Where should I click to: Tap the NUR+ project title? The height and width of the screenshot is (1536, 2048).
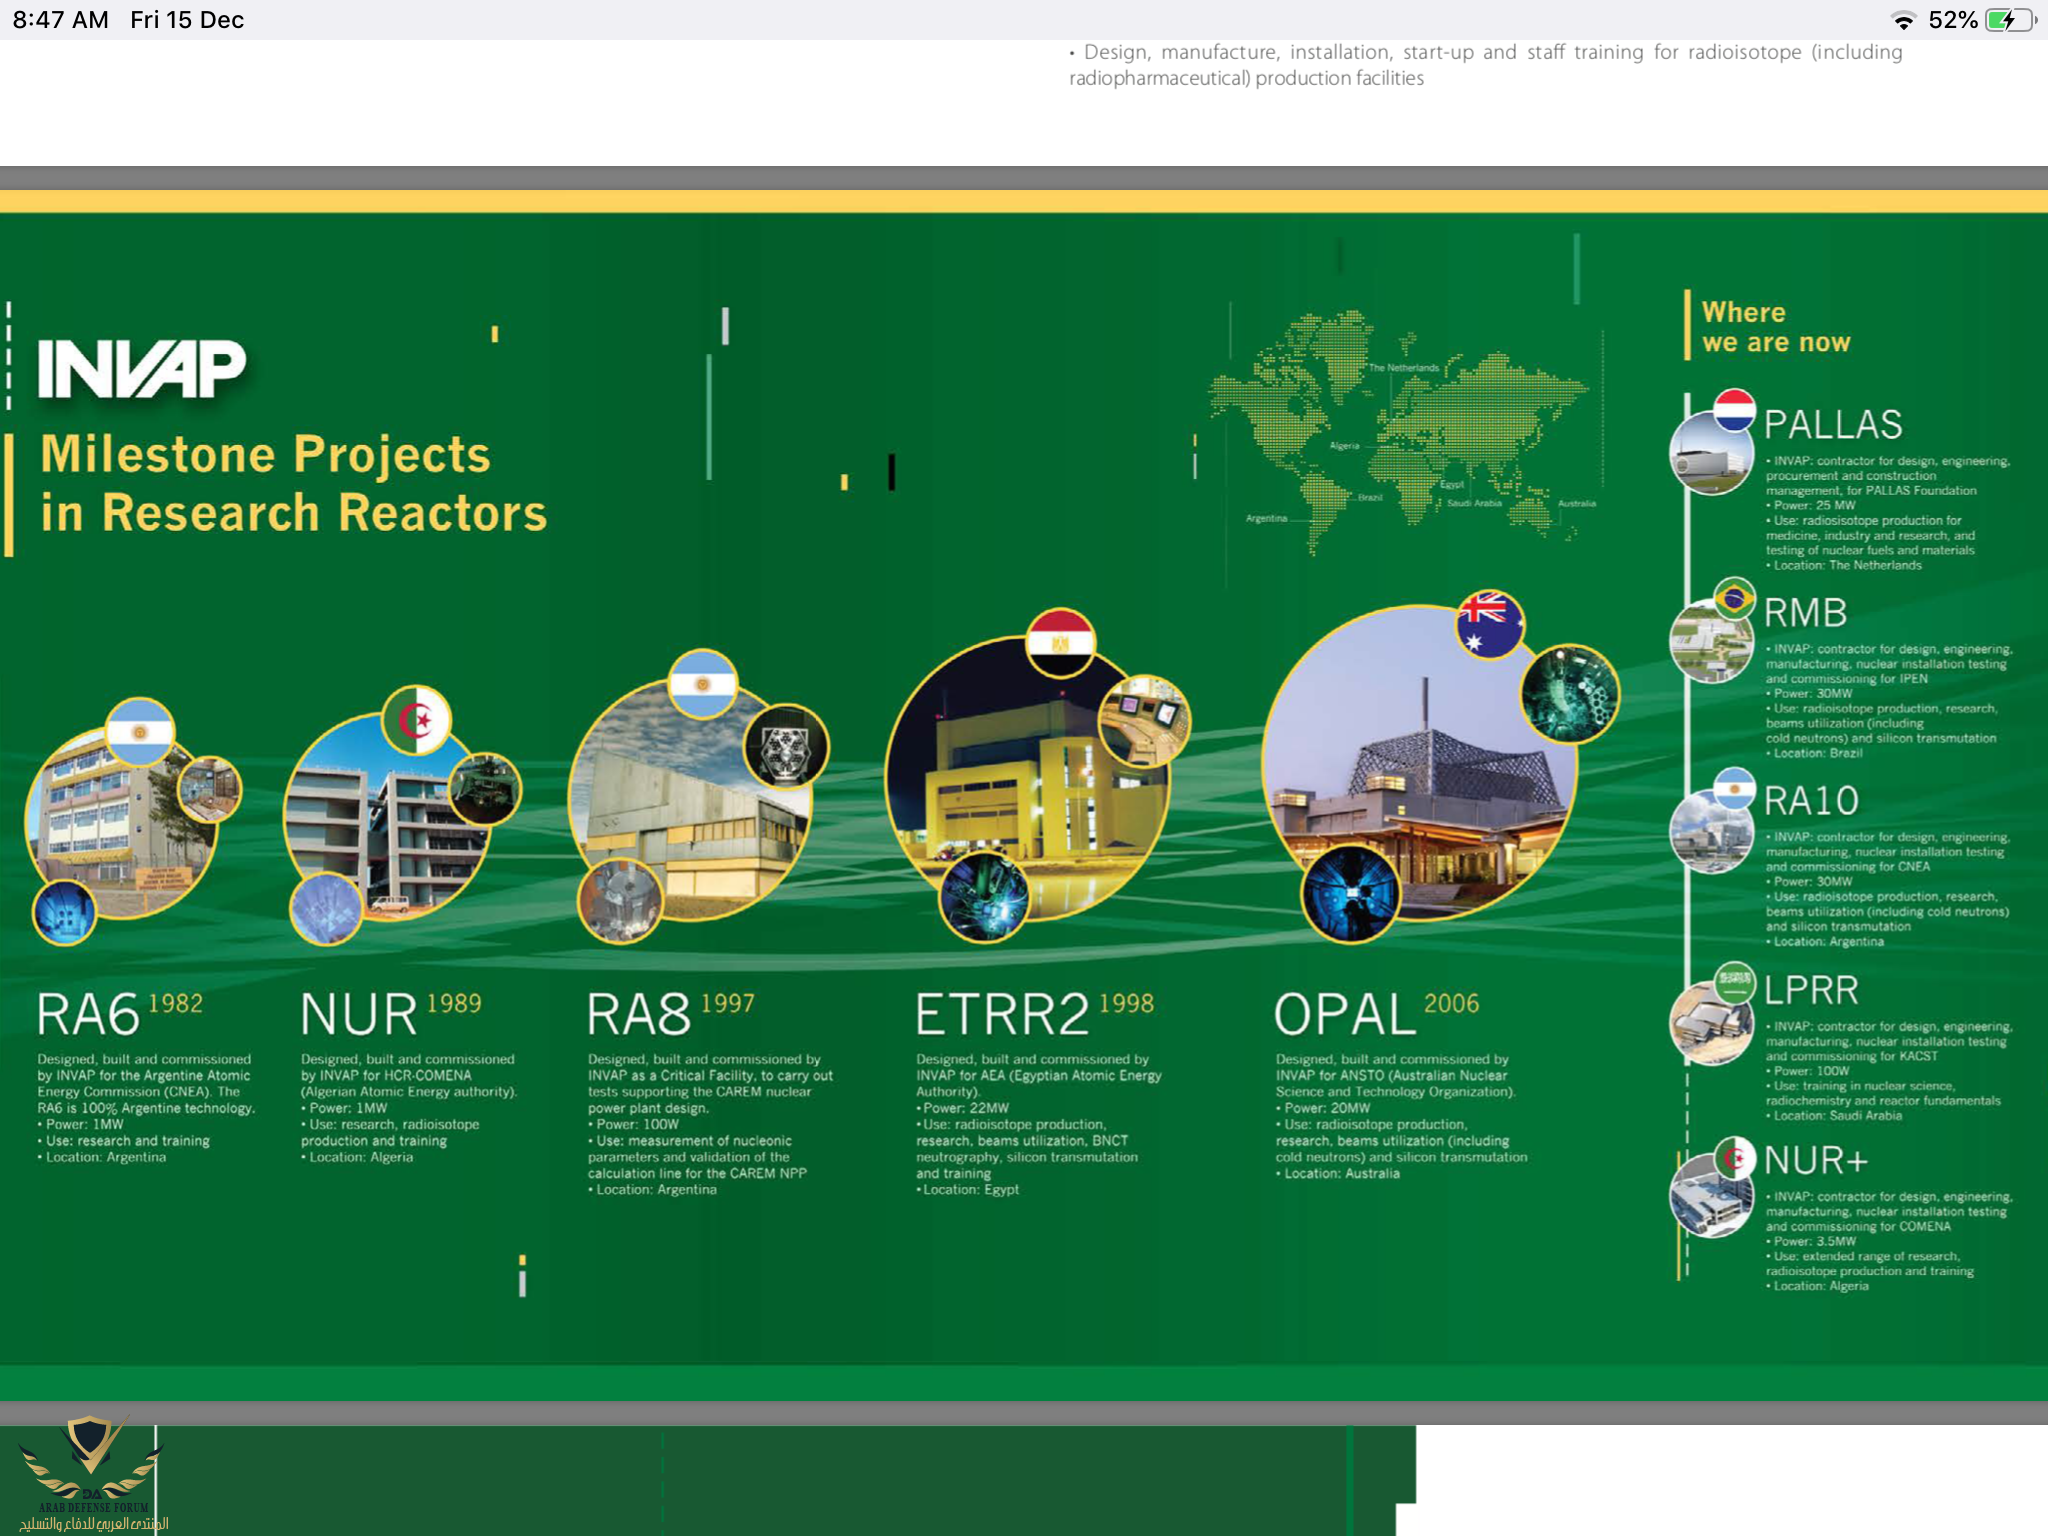pos(1815,1160)
